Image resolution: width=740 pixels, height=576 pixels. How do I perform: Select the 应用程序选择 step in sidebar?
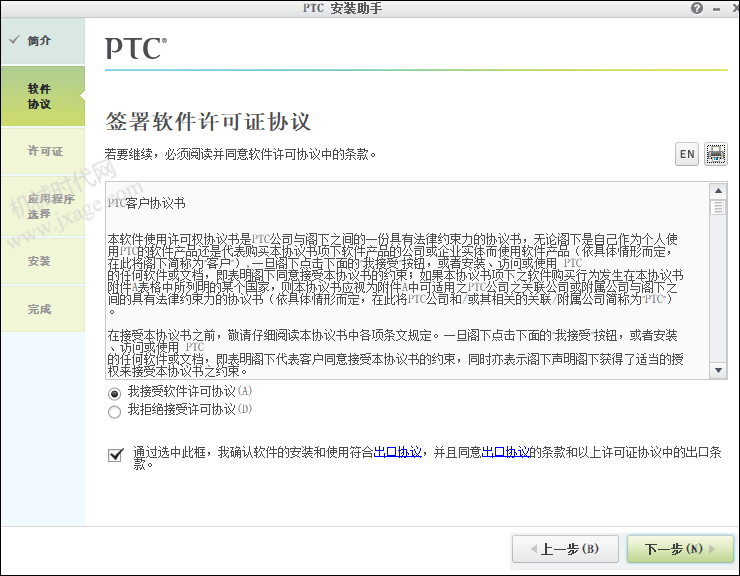[43, 206]
